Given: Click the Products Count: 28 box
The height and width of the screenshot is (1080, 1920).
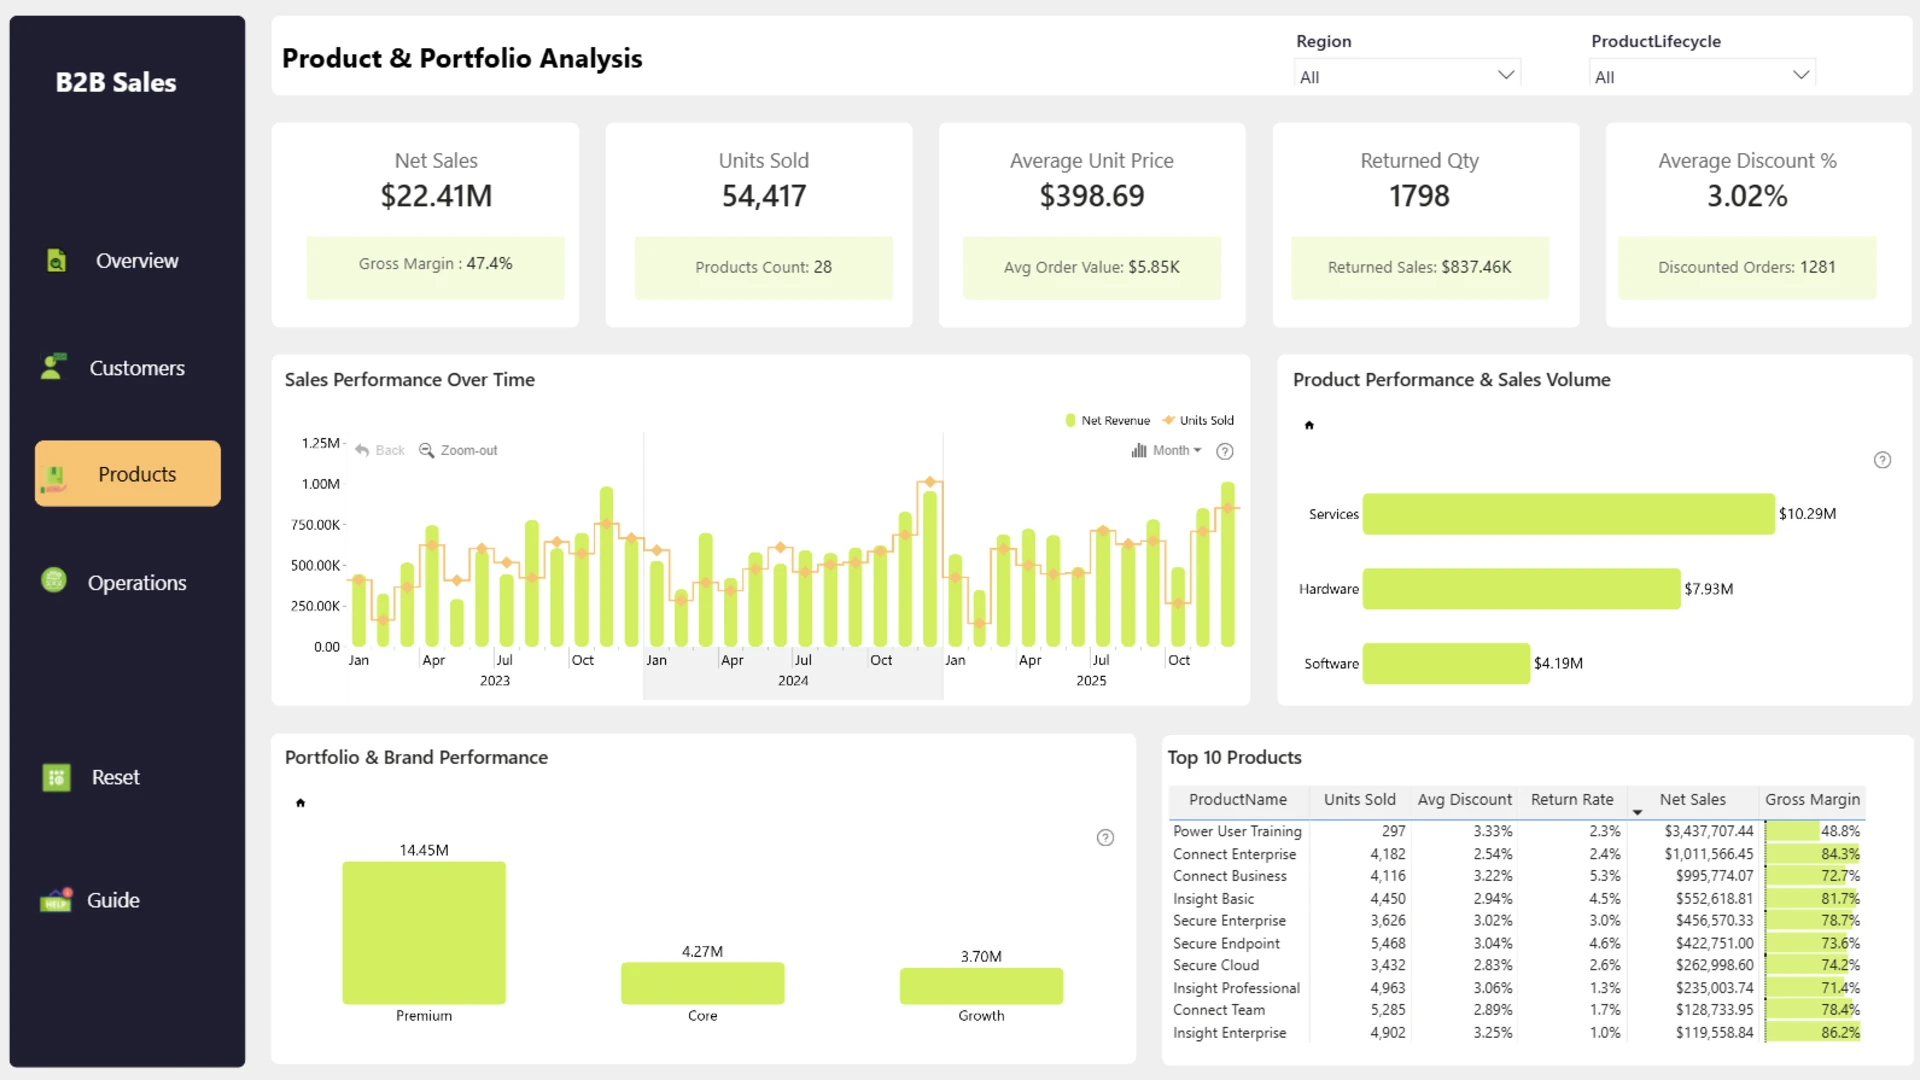Looking at the screenshot, I should pyautogui.click(x=764, y=267).
